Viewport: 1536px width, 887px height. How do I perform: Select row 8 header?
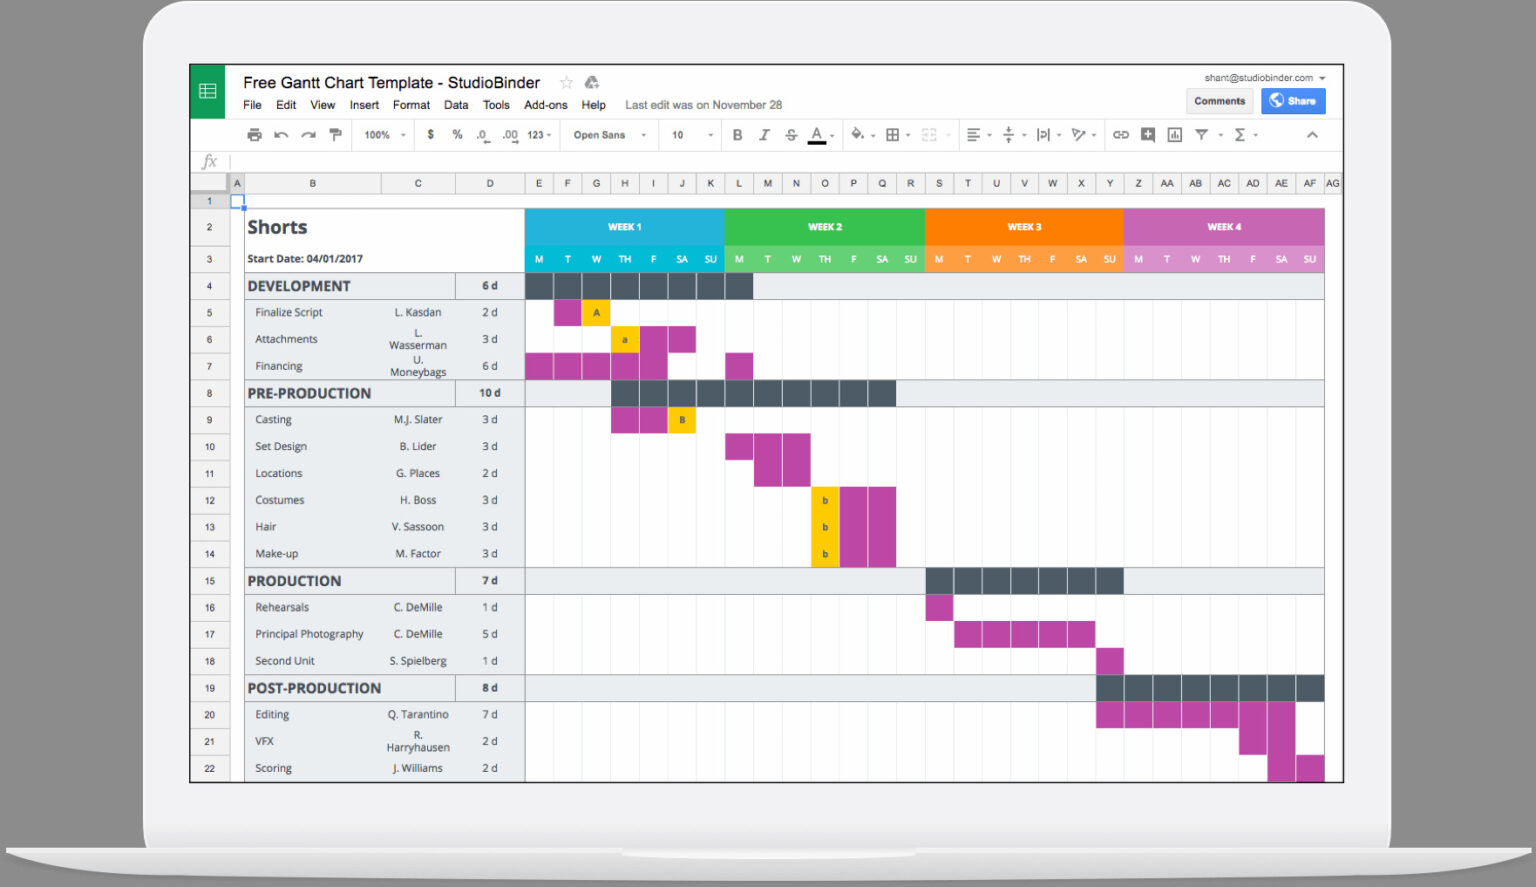pyautogui.click(x=210, y=393)
